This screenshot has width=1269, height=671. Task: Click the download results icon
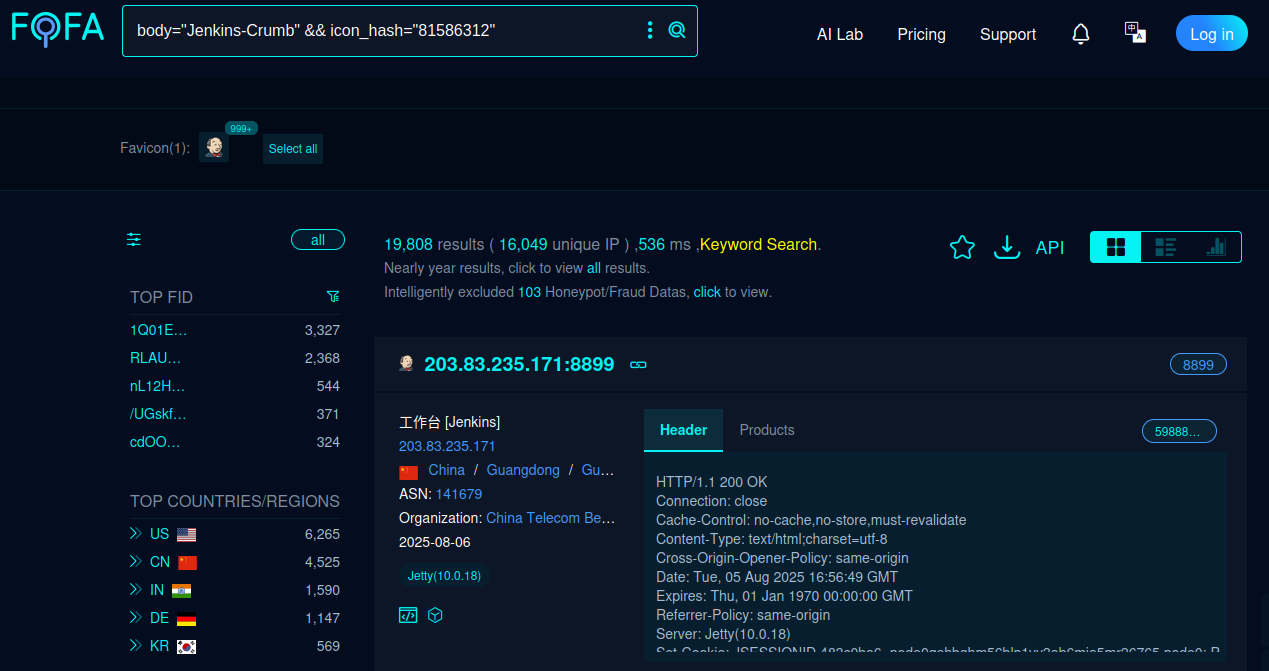tap(1006, 247)
